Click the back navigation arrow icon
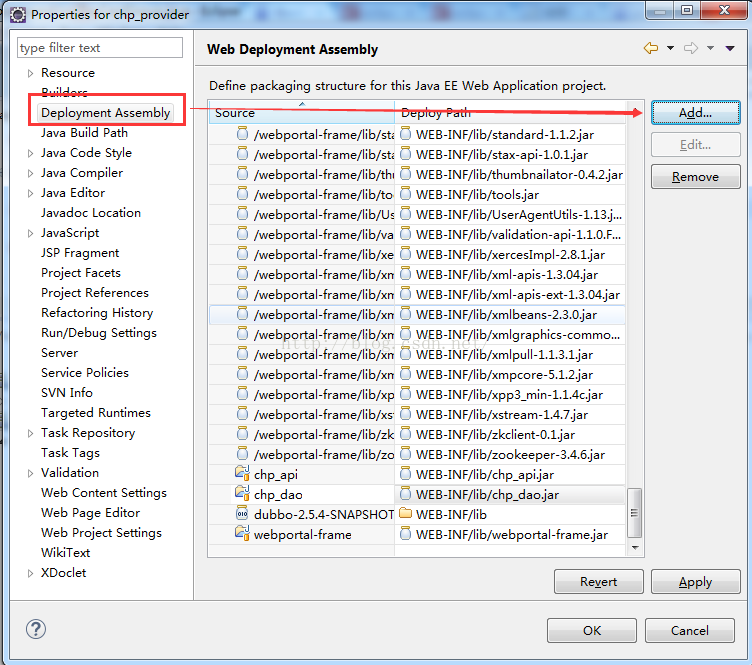Screen dimensions: 752x665 click(x=651, y=48)
